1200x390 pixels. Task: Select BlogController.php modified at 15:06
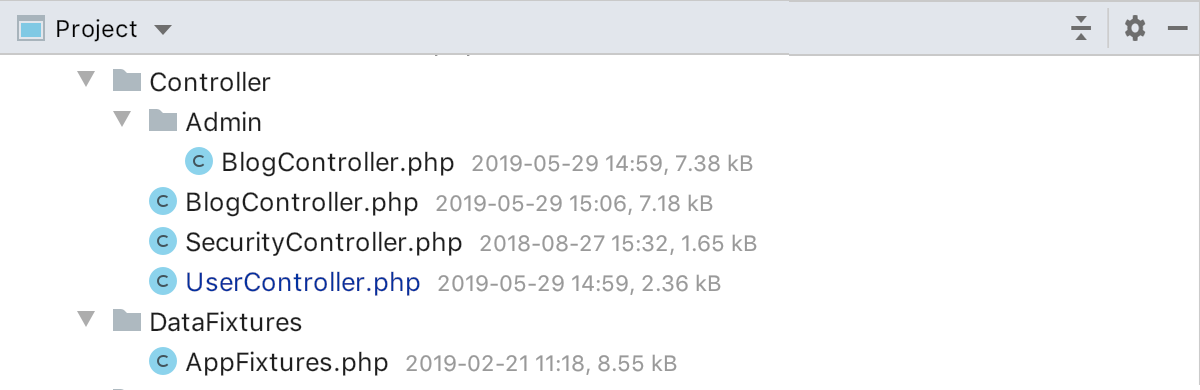[x=302, y=202]
